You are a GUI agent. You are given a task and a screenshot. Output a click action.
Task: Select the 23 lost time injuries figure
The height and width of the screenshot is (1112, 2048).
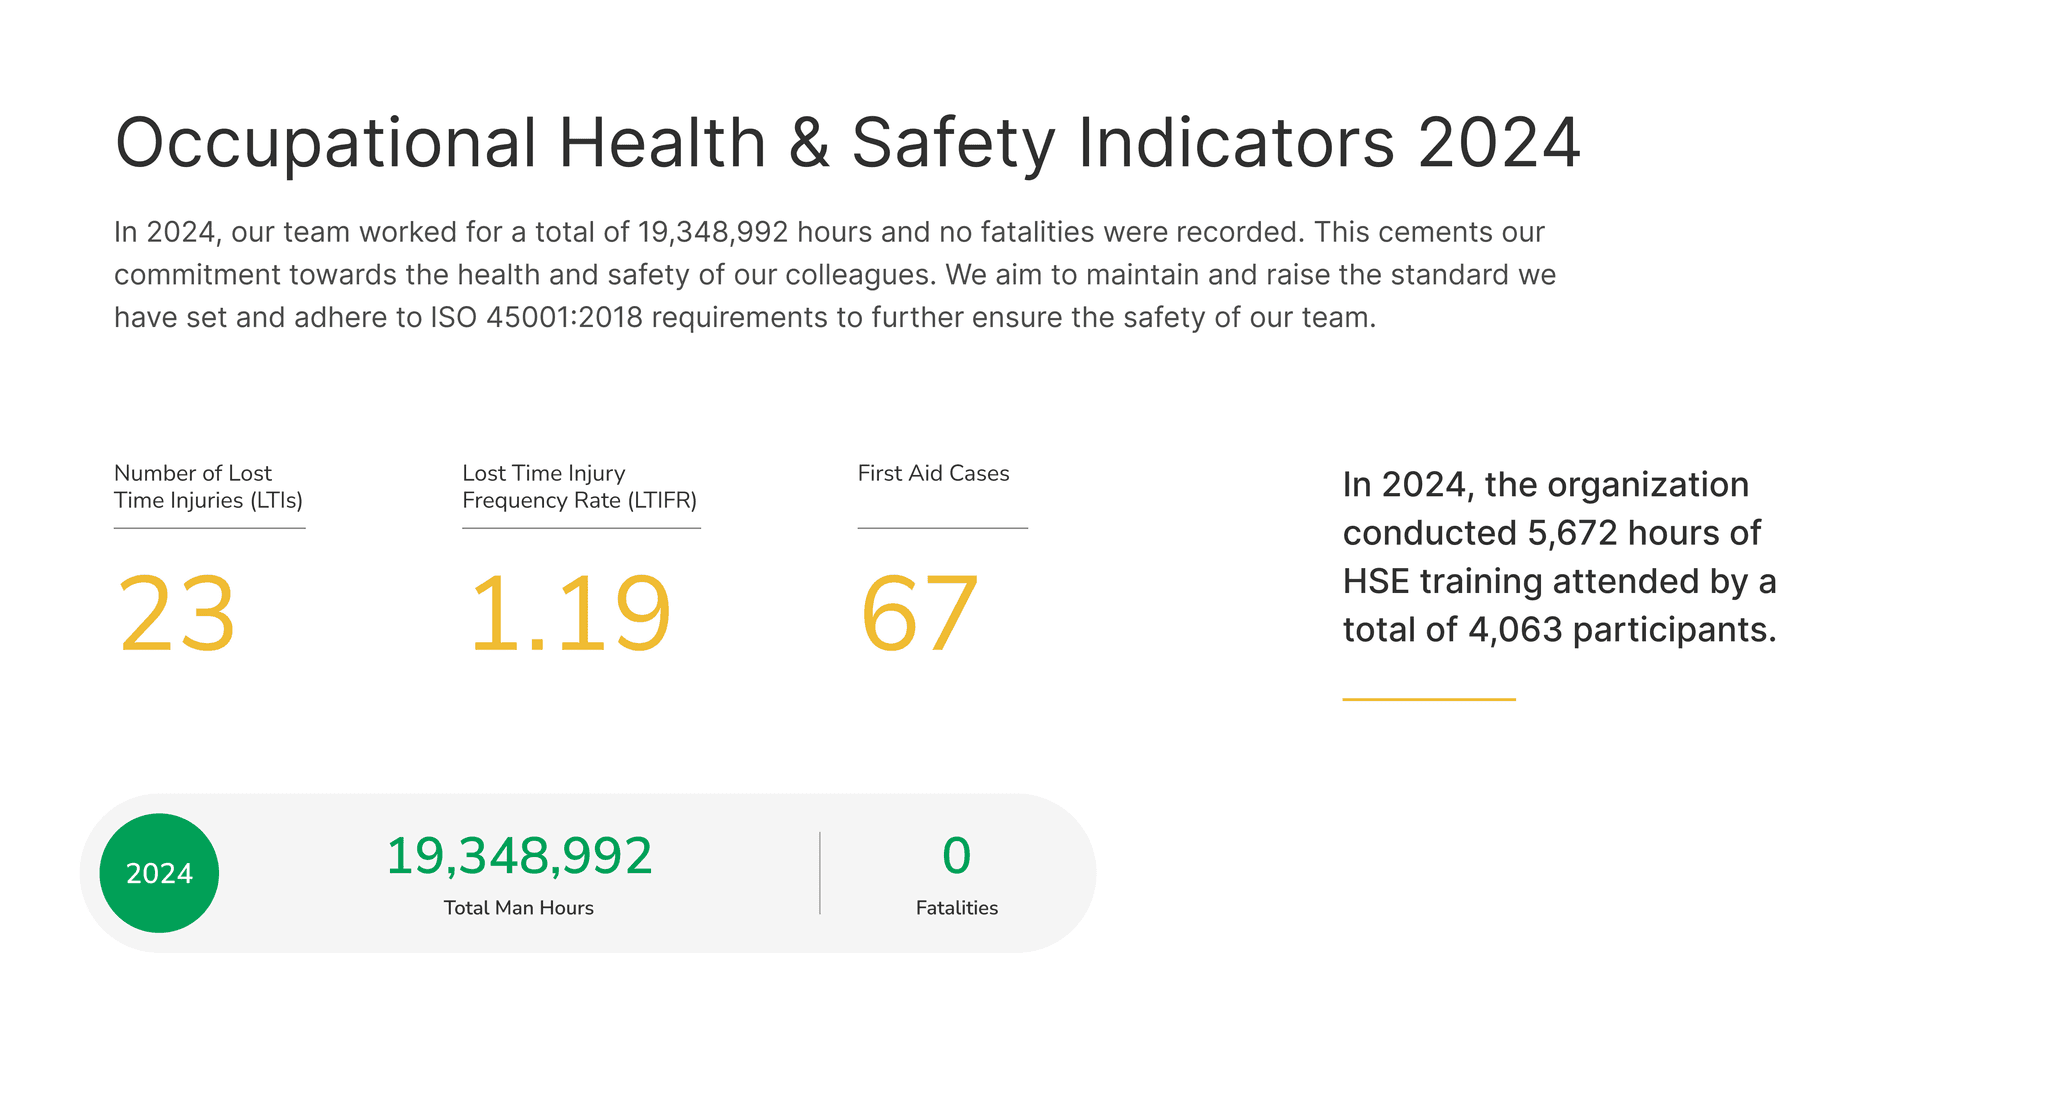click(177, 614)
